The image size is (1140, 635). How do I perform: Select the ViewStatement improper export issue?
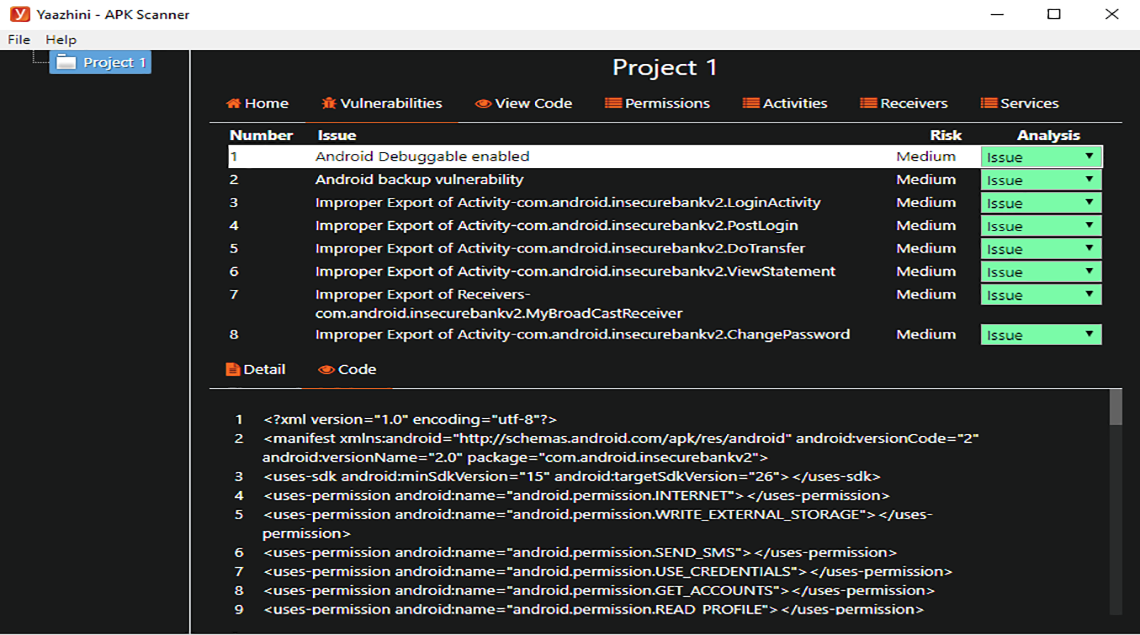(665, 271)
